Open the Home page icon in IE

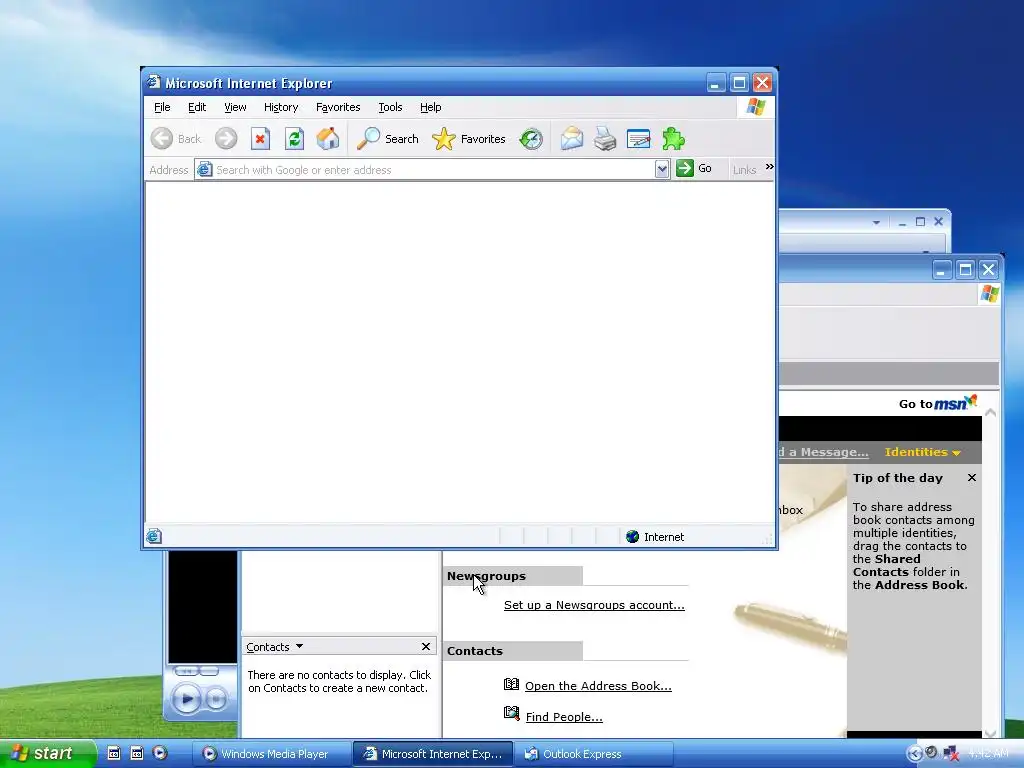tap(328, 138)
